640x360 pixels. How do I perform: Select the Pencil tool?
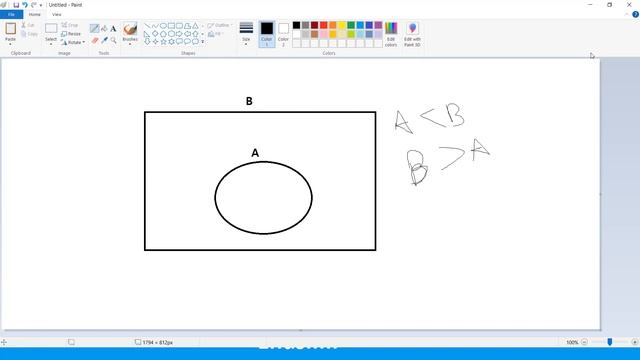94,29
